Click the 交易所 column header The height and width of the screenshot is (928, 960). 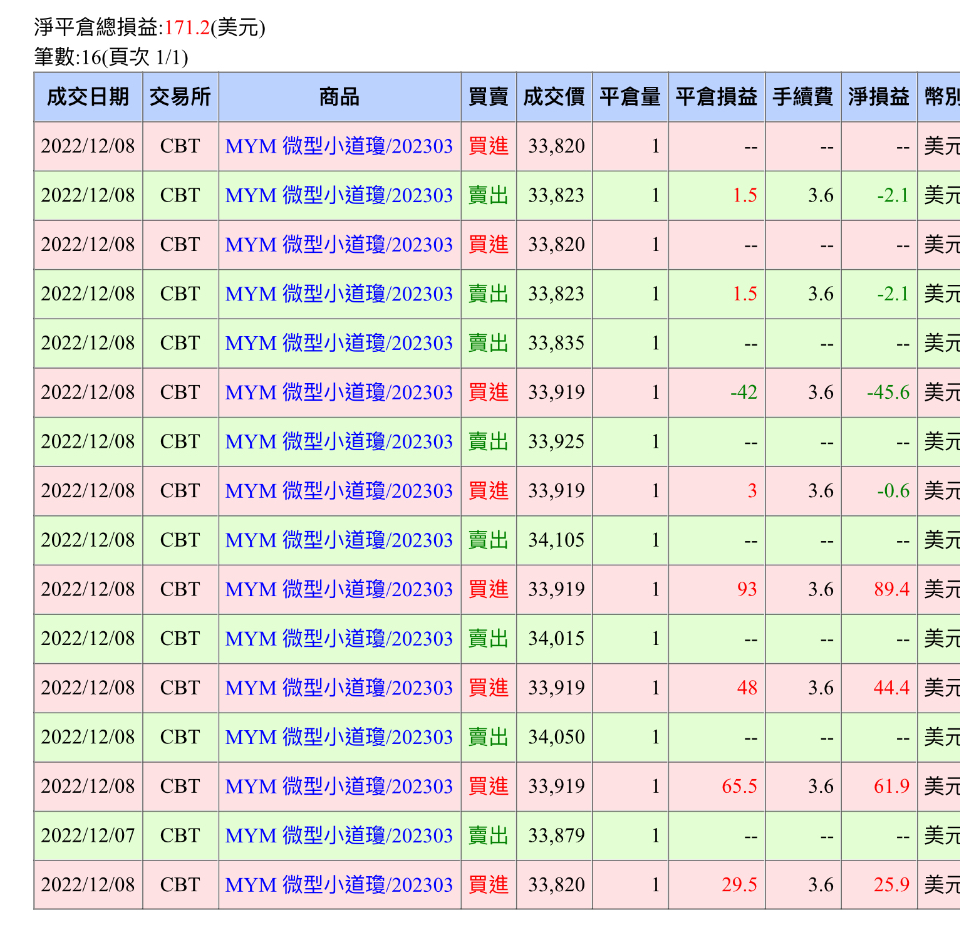click(180, 97)
